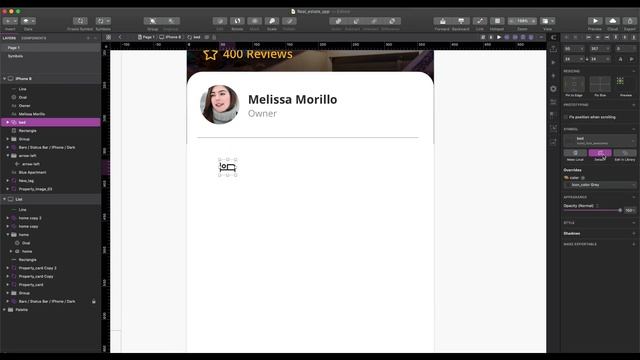640x360 pixels.
Task: Click the Link prototyping icon
Action: click(480, 21)
